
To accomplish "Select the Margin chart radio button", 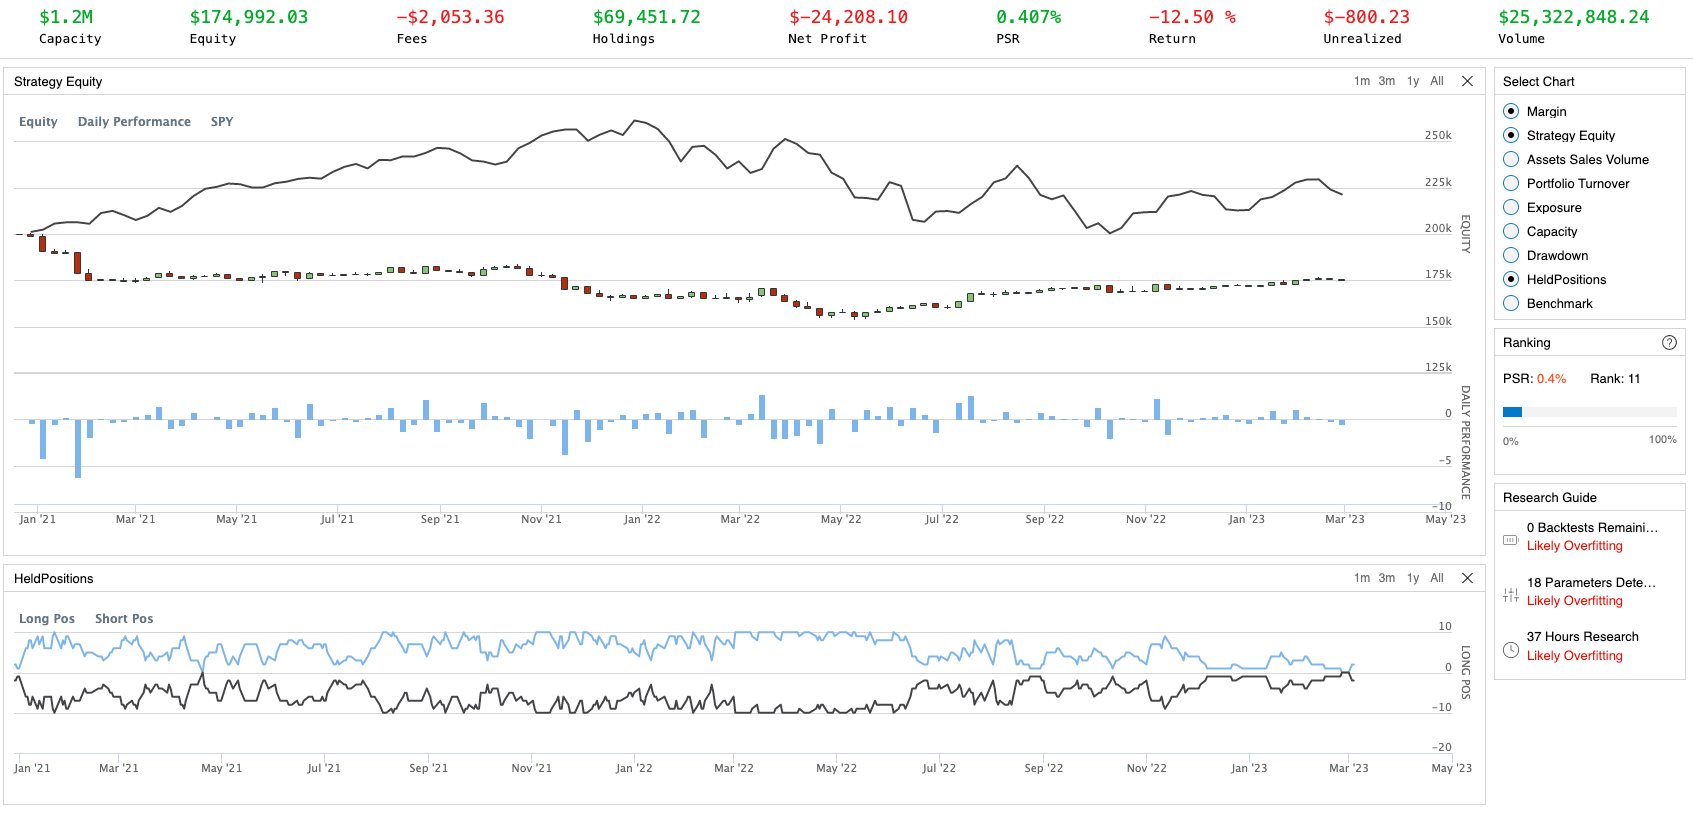I will click(1511, 111).
